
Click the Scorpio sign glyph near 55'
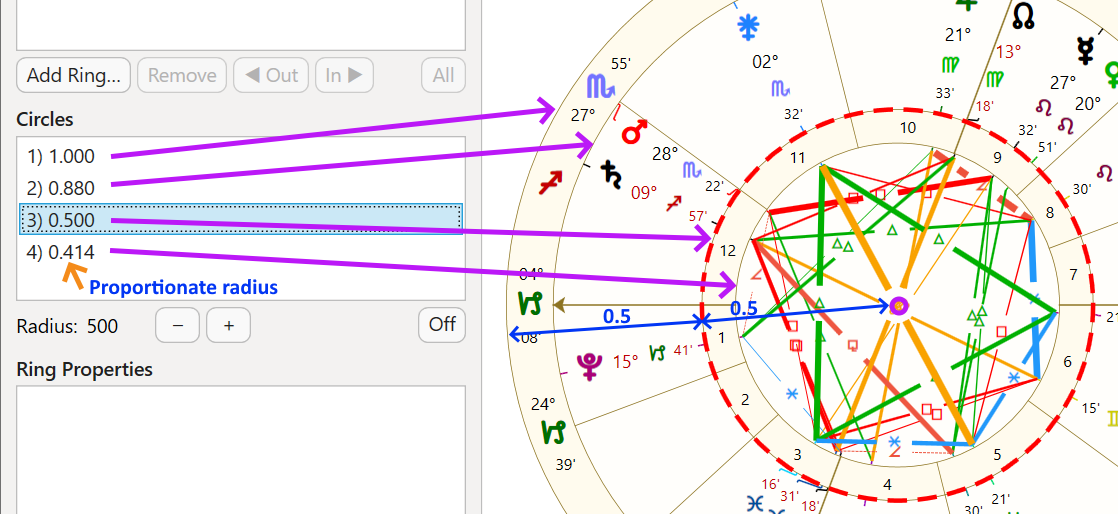coord(599,86)
